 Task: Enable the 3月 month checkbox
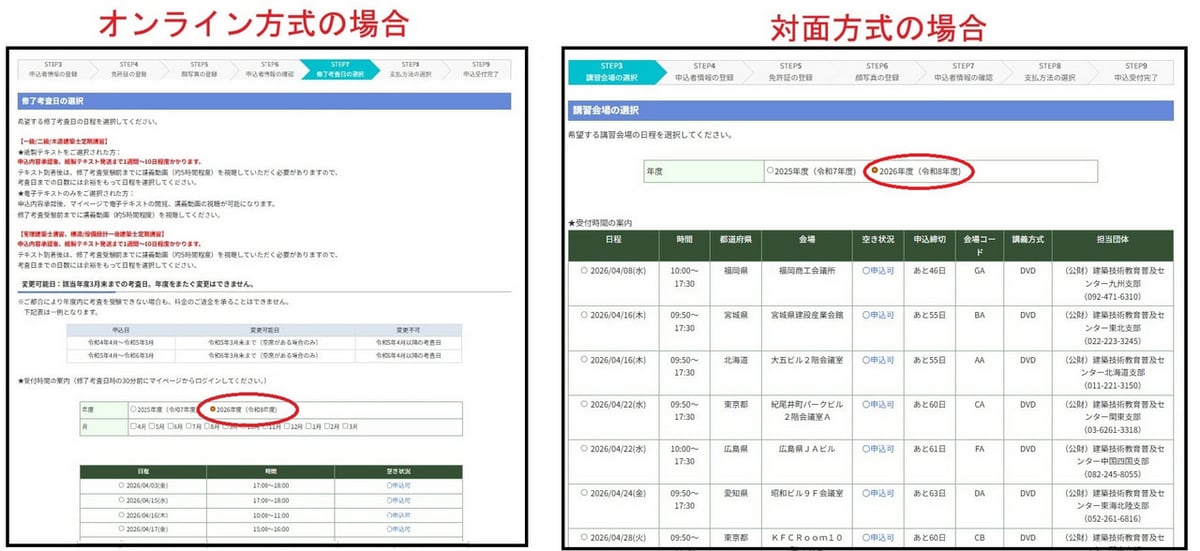pyautogui.click(x=344, y=426)
